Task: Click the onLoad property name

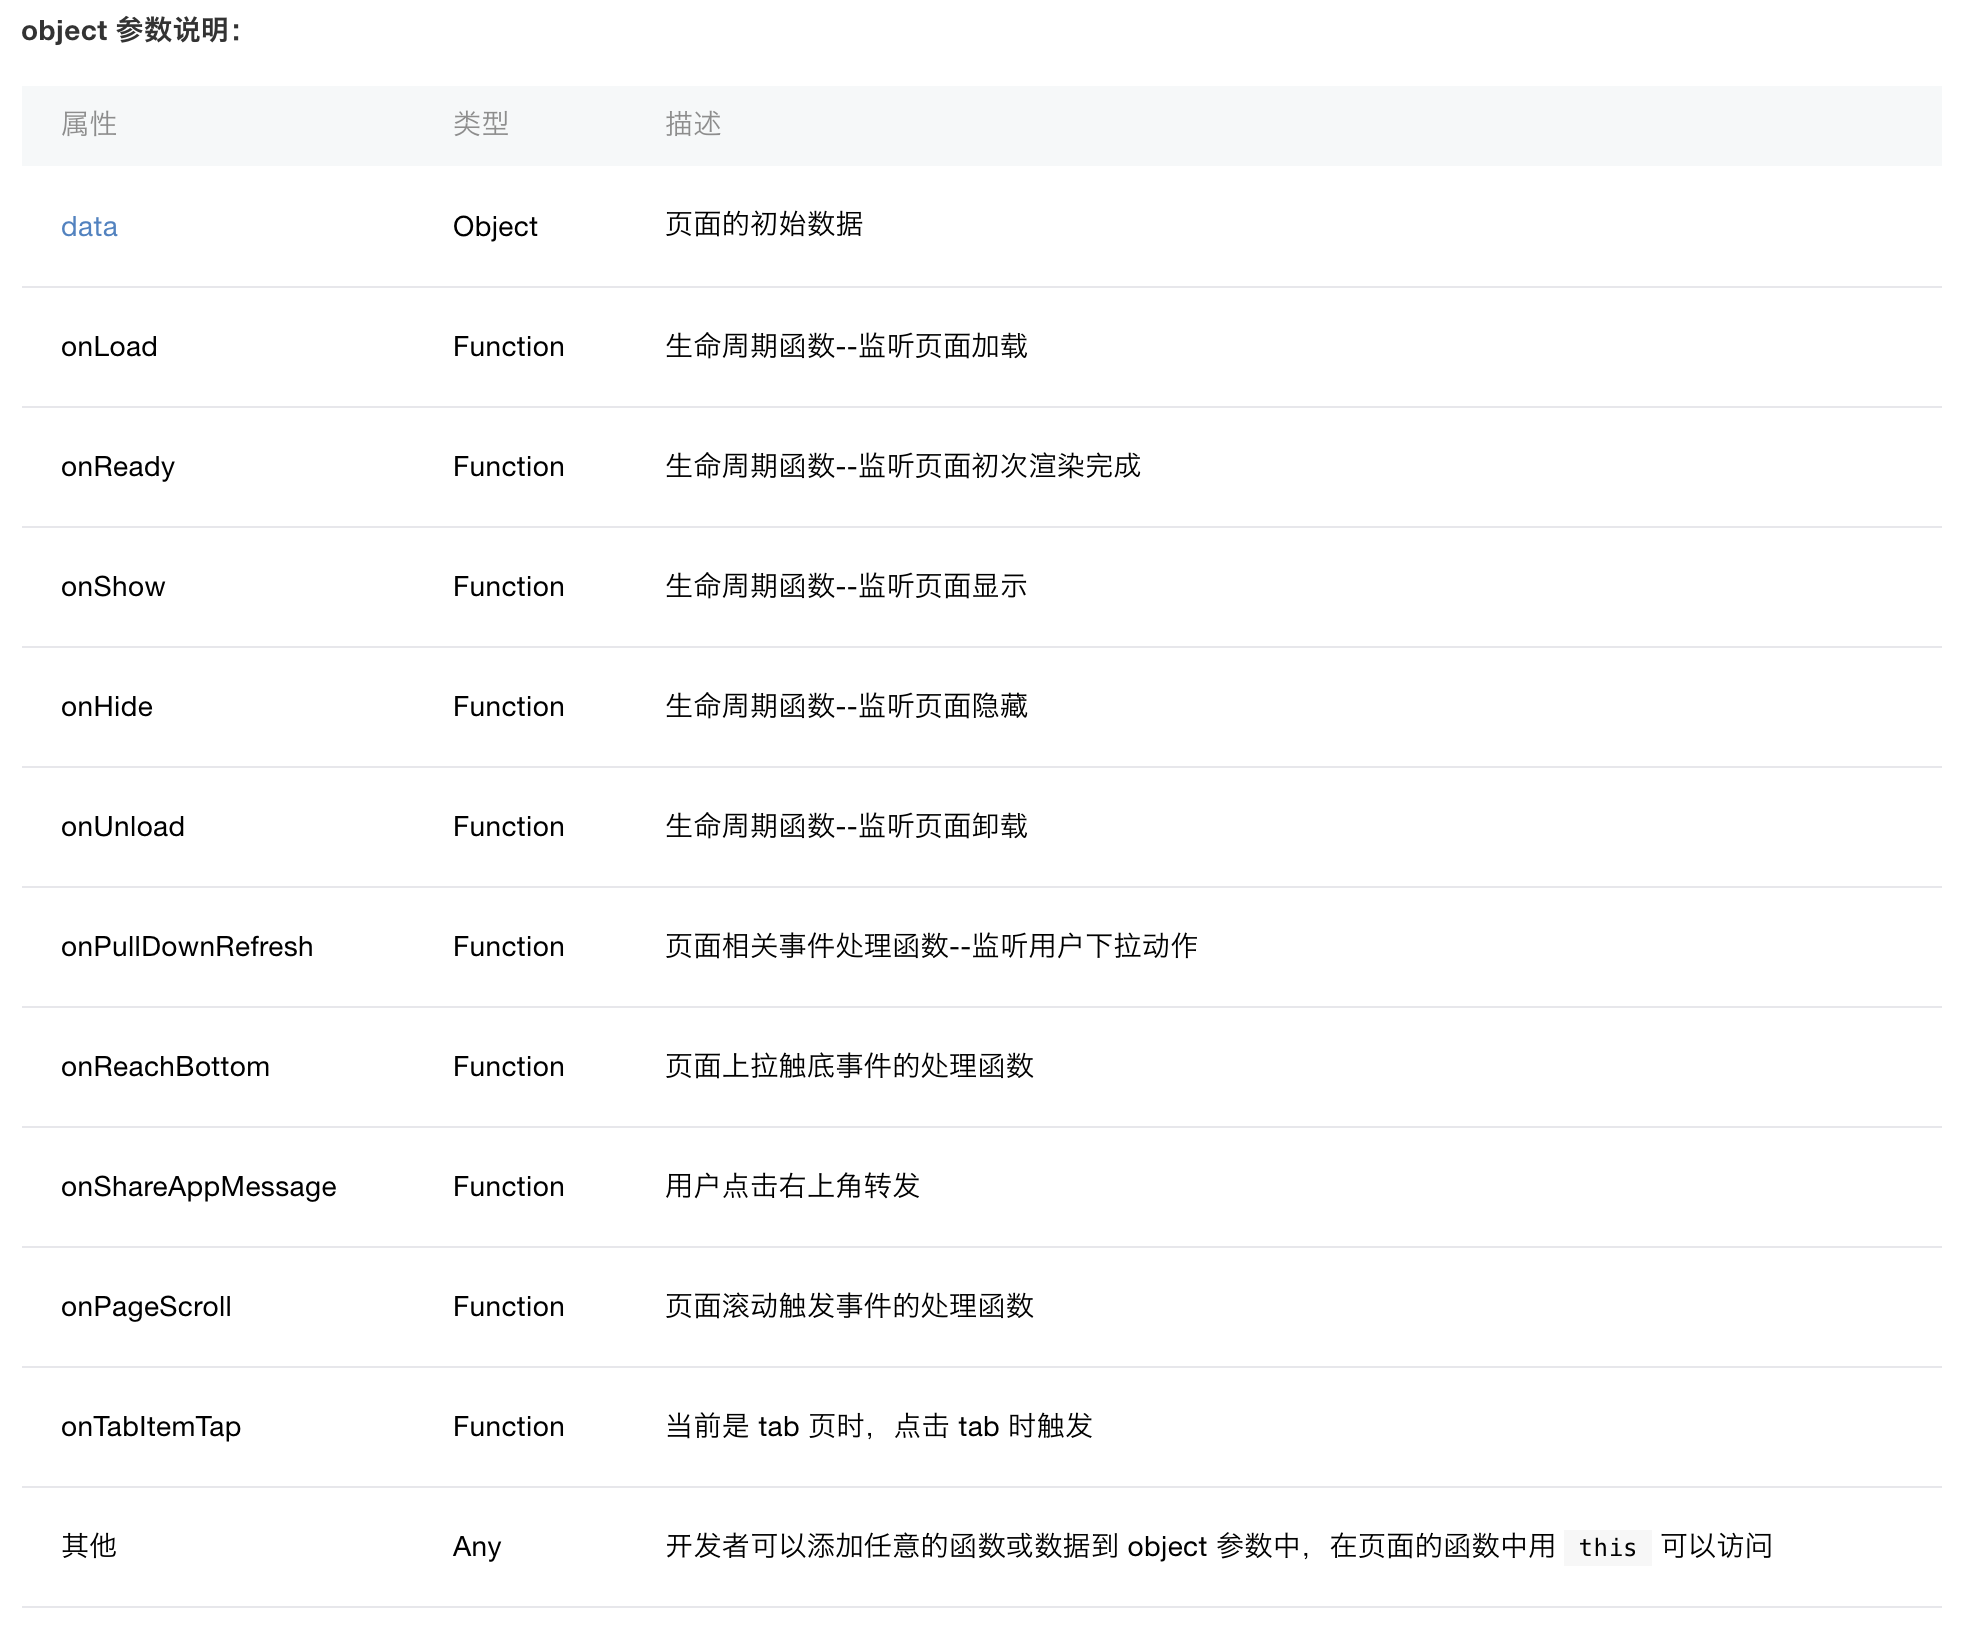Action: coord(109,347)
